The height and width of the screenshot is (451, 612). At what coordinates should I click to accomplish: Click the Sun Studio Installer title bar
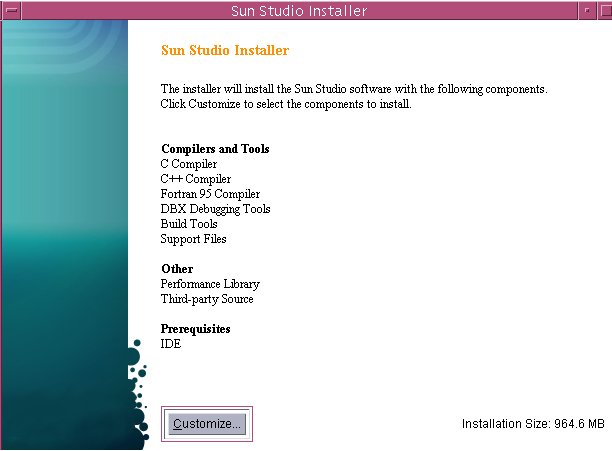pyautogui.click(x=298, y=11)
